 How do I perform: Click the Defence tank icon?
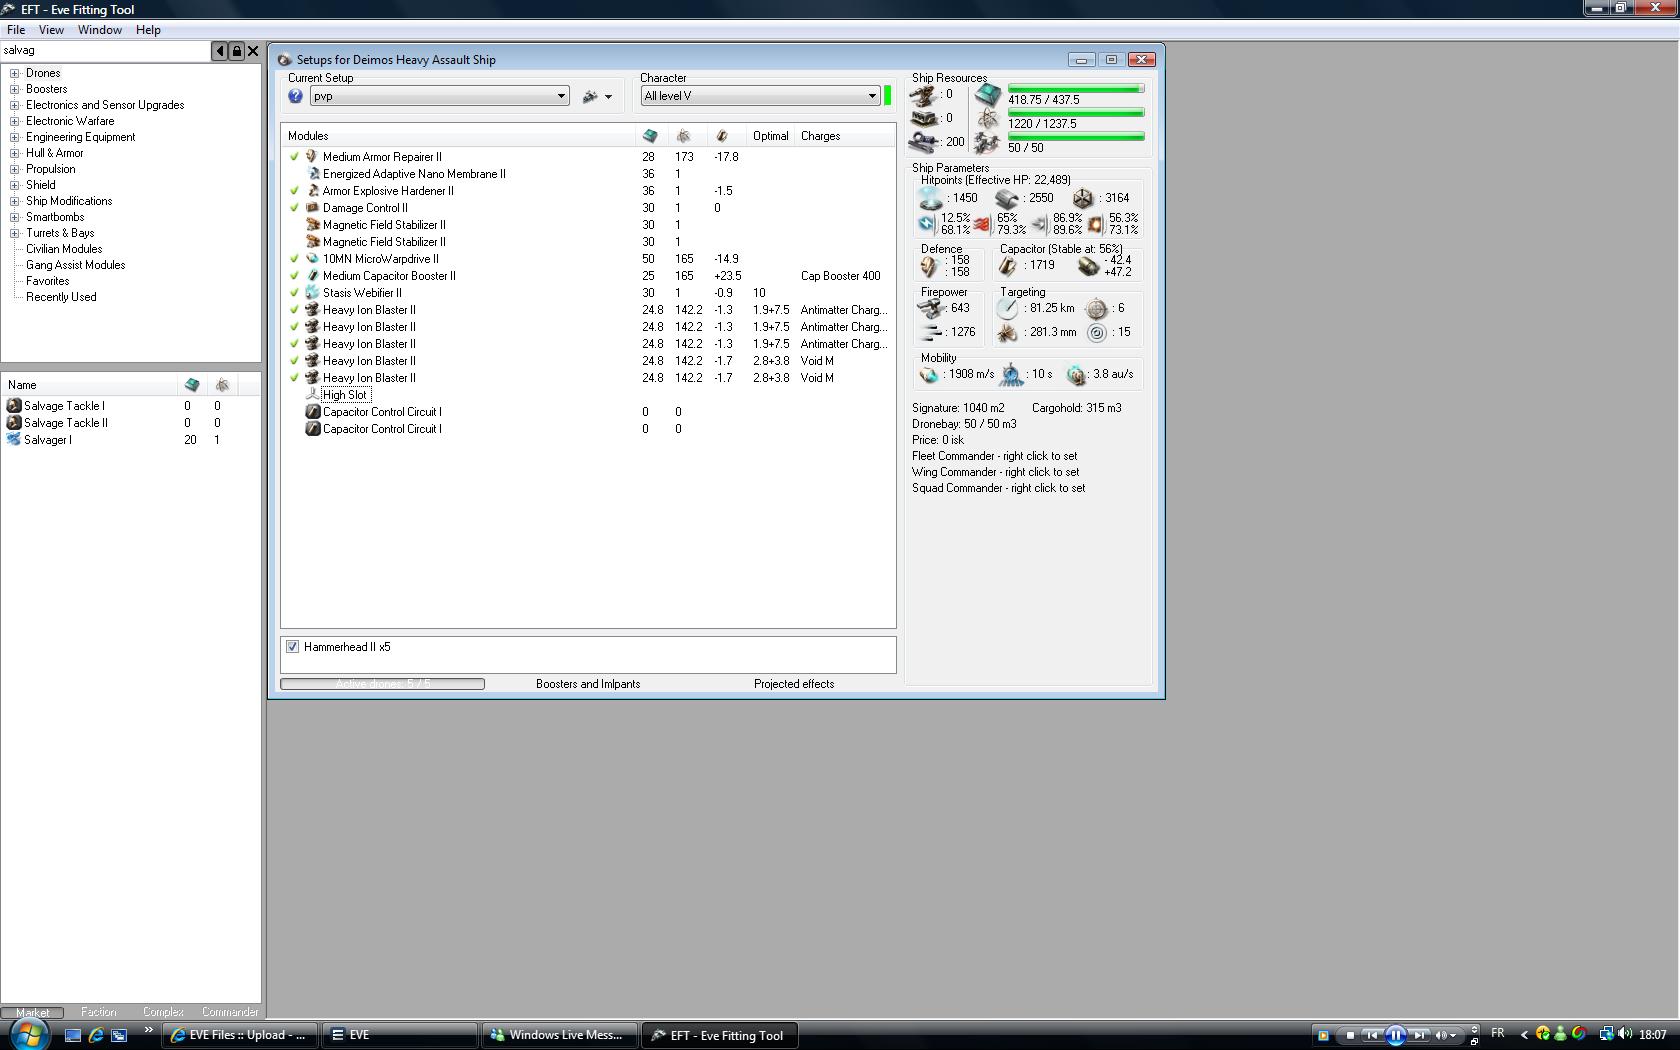(930, 266)
